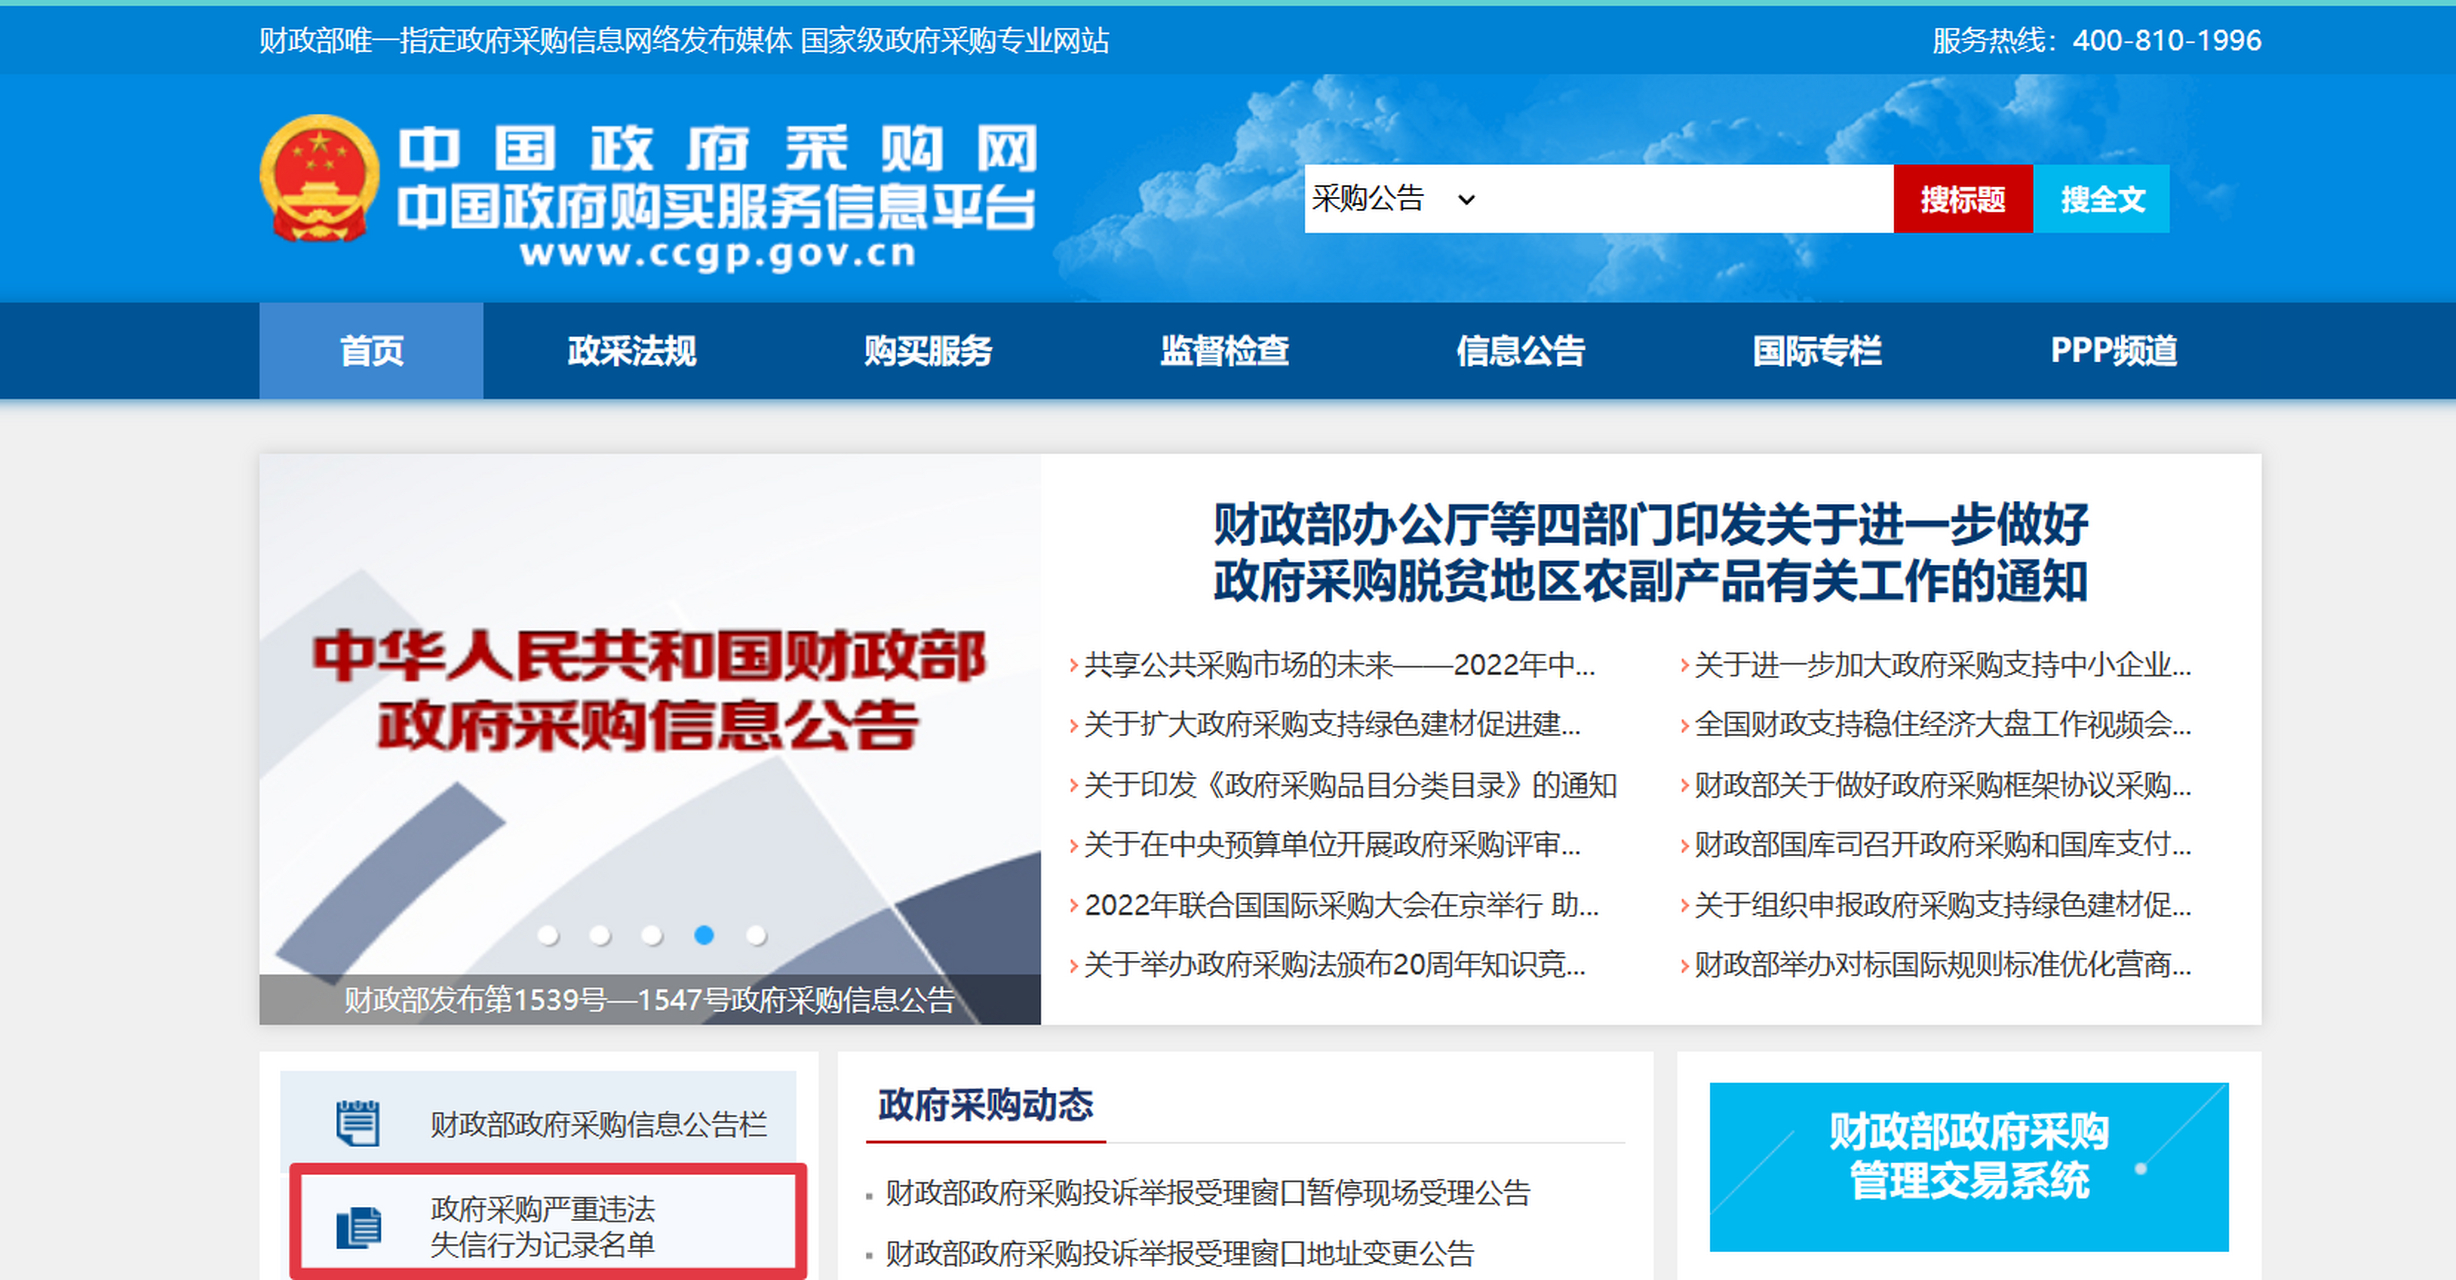Select the active fourth carousel dot
The image size is (2456, 1280).
704,935
